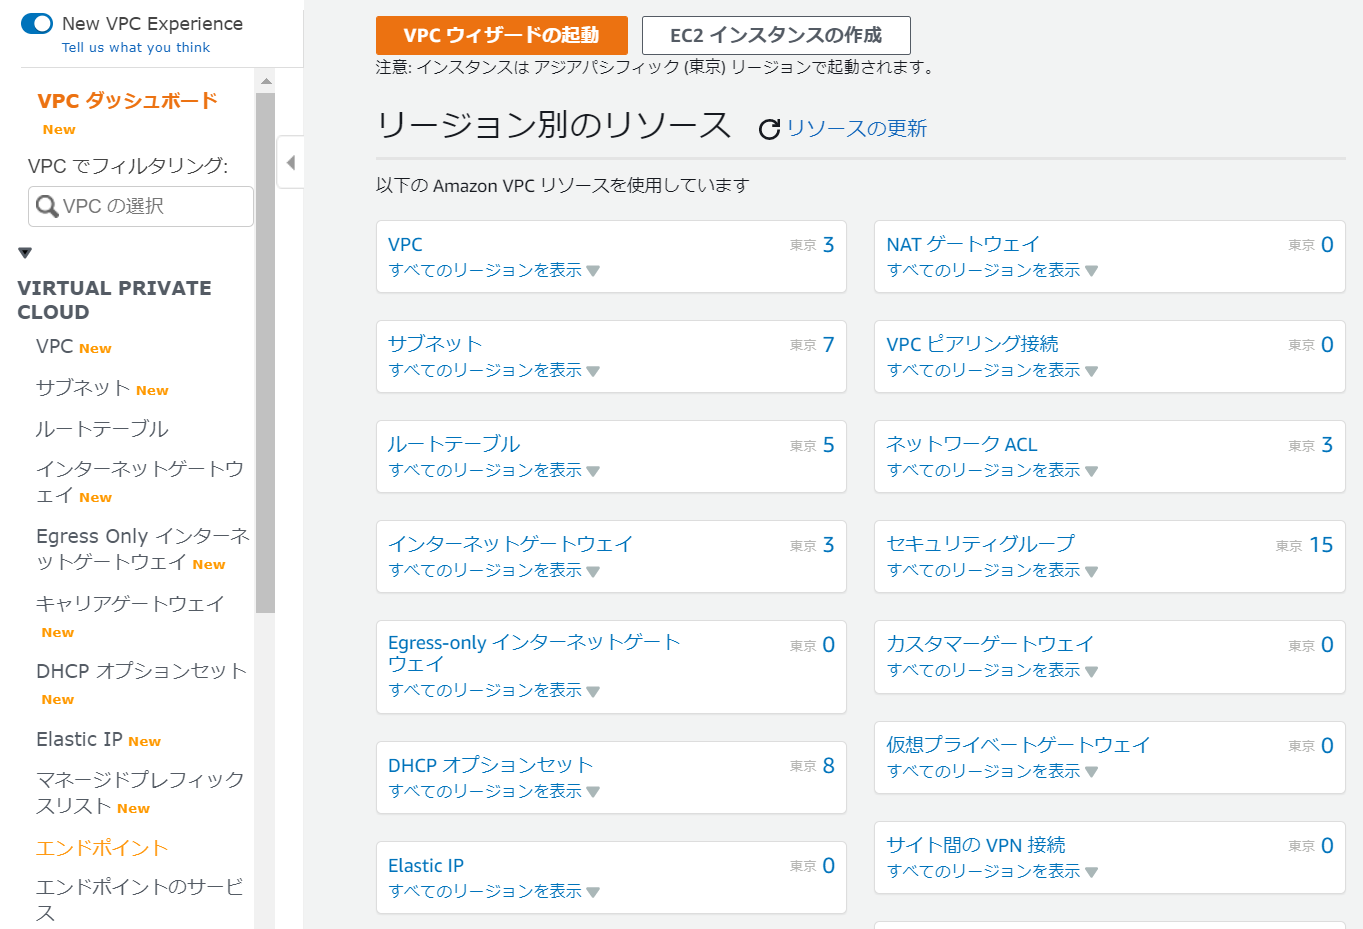Expand all regions under Elastic IP card
Screen dimensions: 1363x929
click(494, 891)
